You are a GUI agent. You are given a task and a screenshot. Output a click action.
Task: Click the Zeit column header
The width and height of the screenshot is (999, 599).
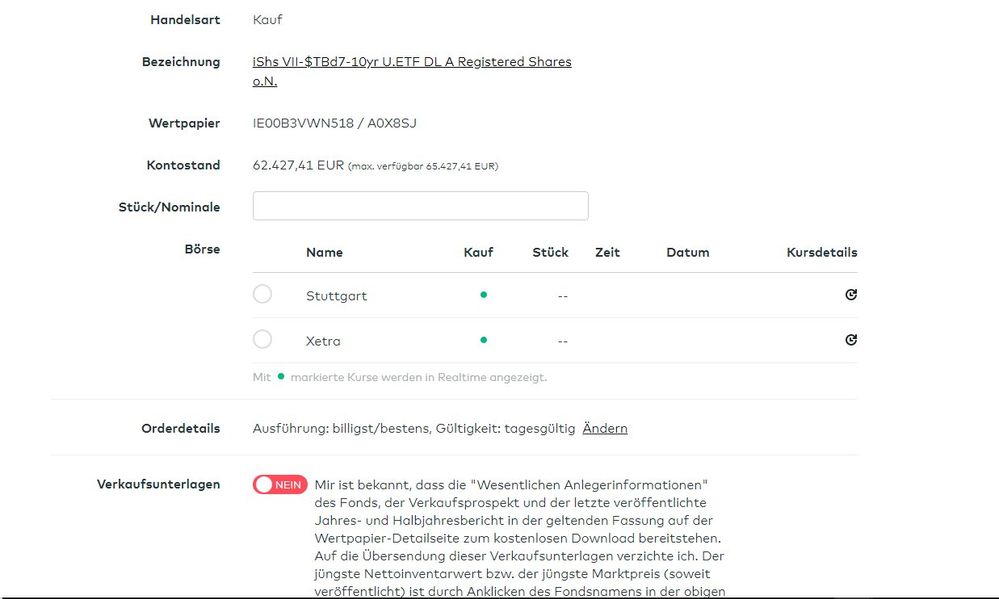point(607,252)
